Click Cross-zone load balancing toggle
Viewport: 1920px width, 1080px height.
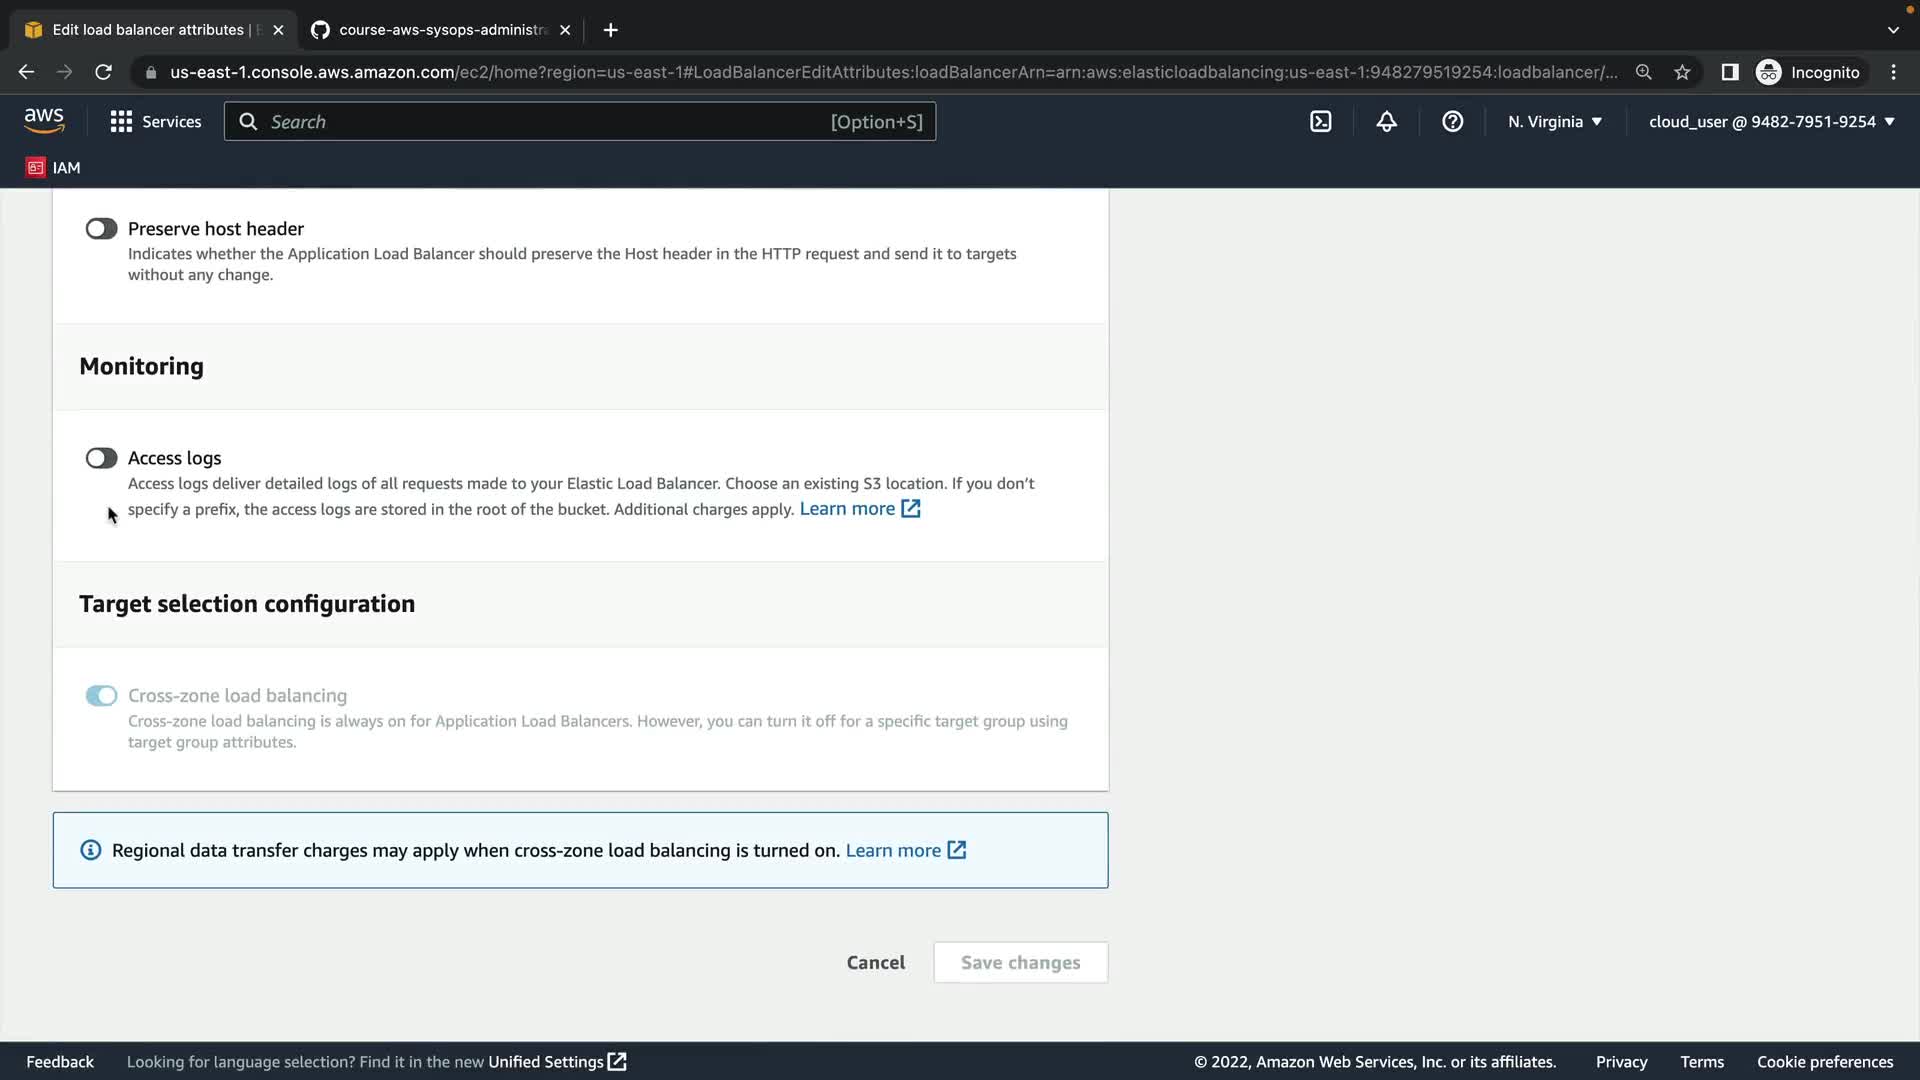pos(101,696)
